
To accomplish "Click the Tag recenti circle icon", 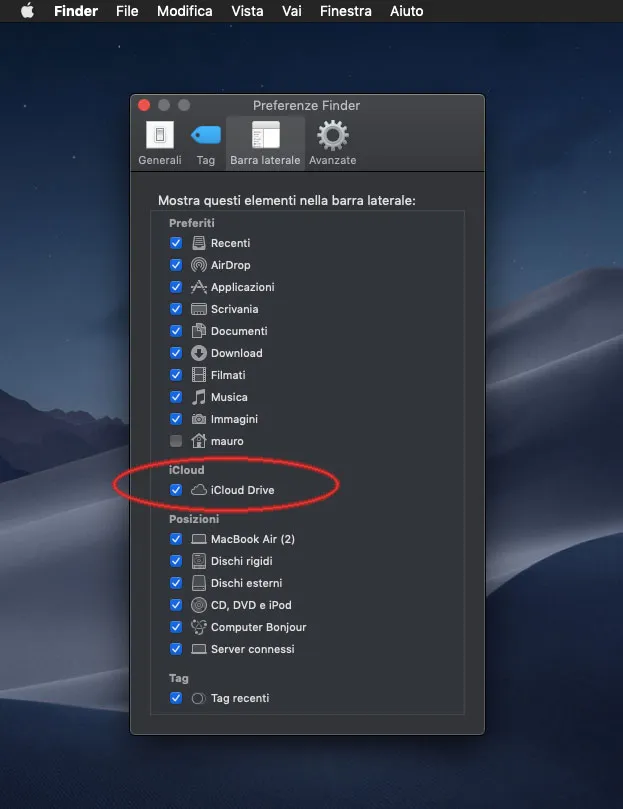I will 199,699.
